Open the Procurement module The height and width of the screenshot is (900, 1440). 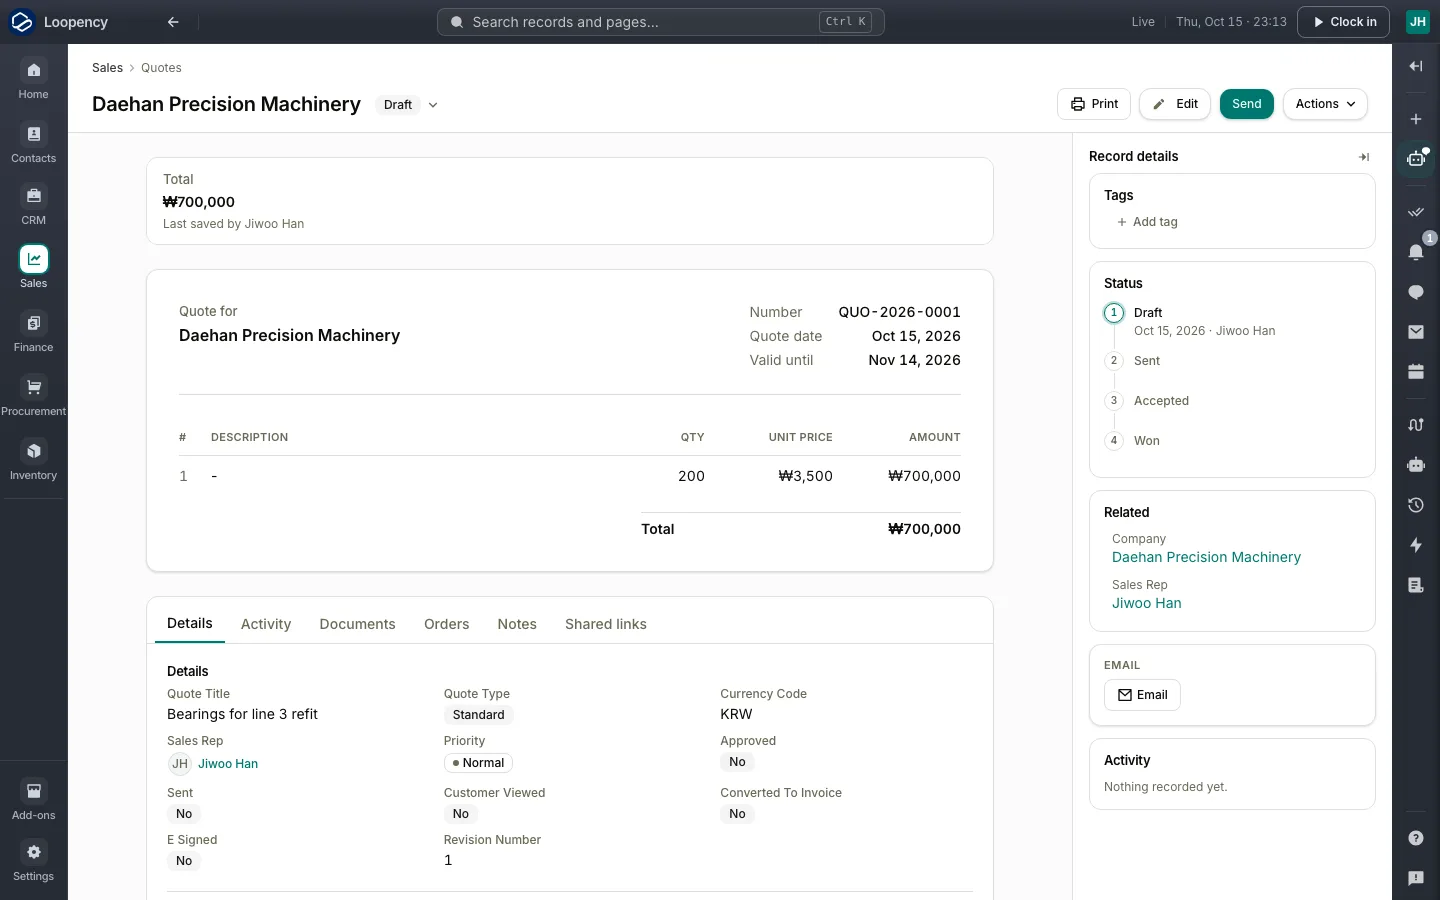pos(33,396)
